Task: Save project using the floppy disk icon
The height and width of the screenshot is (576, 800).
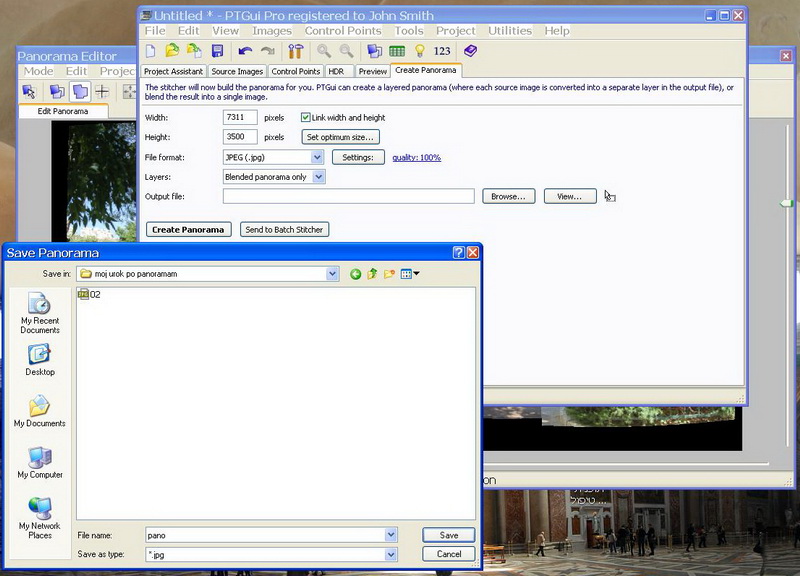Action: coord(217,51)
